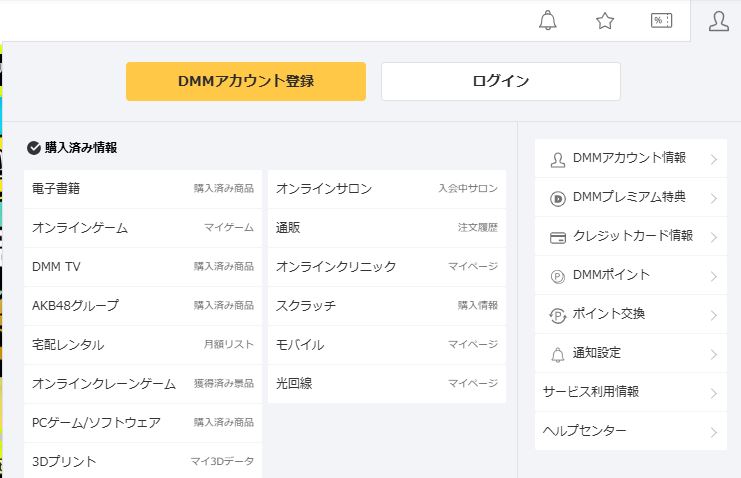Click the ポイント交換 exchange icon
This screenshot has height=478, width=741.
click(x=558, y=315)
